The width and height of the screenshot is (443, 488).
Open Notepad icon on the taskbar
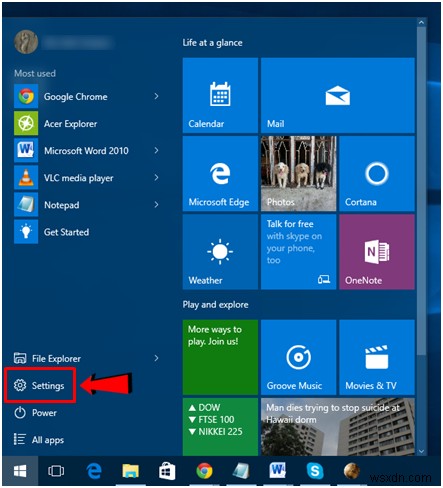(x=241, y=471)
